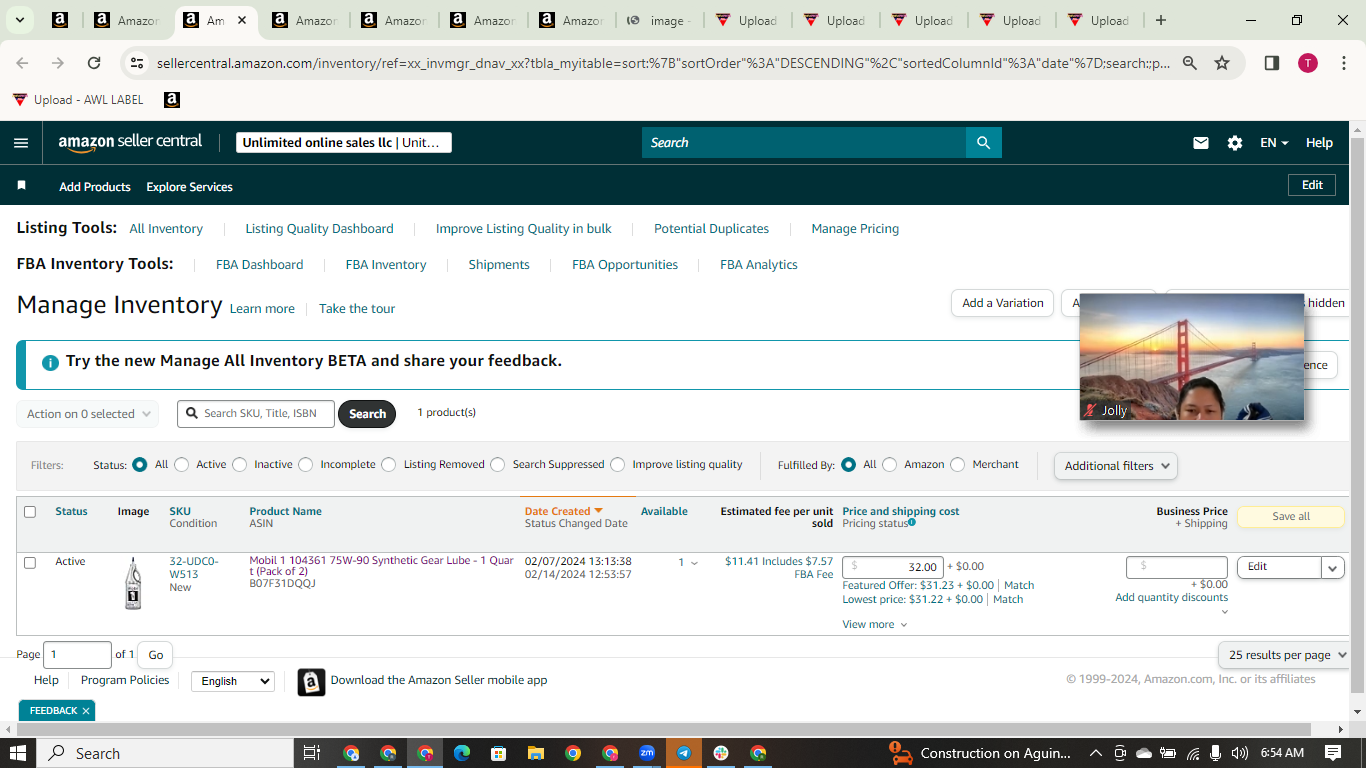
Task: Expand View more under pricing
Action: 875,625
